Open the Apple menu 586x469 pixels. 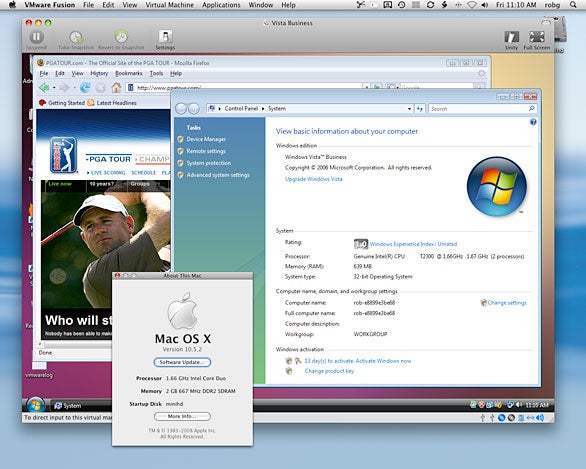tap(12, 5)
